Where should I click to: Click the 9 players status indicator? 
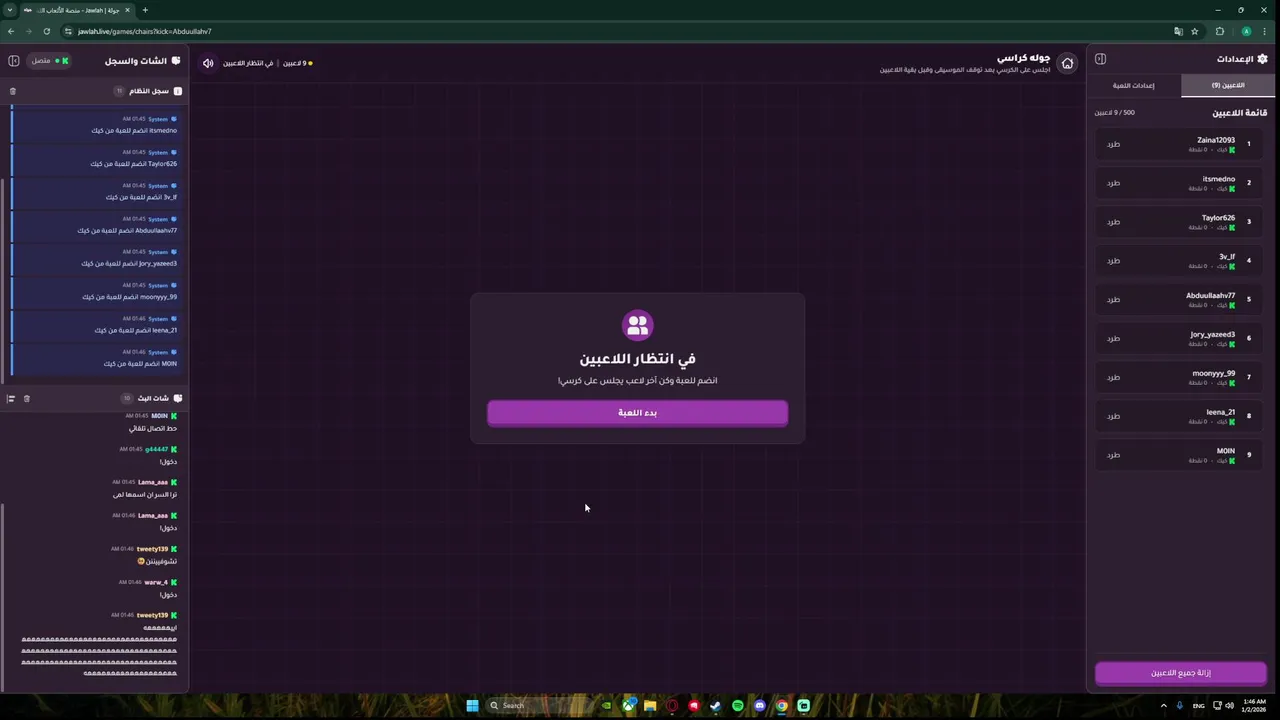298,63
